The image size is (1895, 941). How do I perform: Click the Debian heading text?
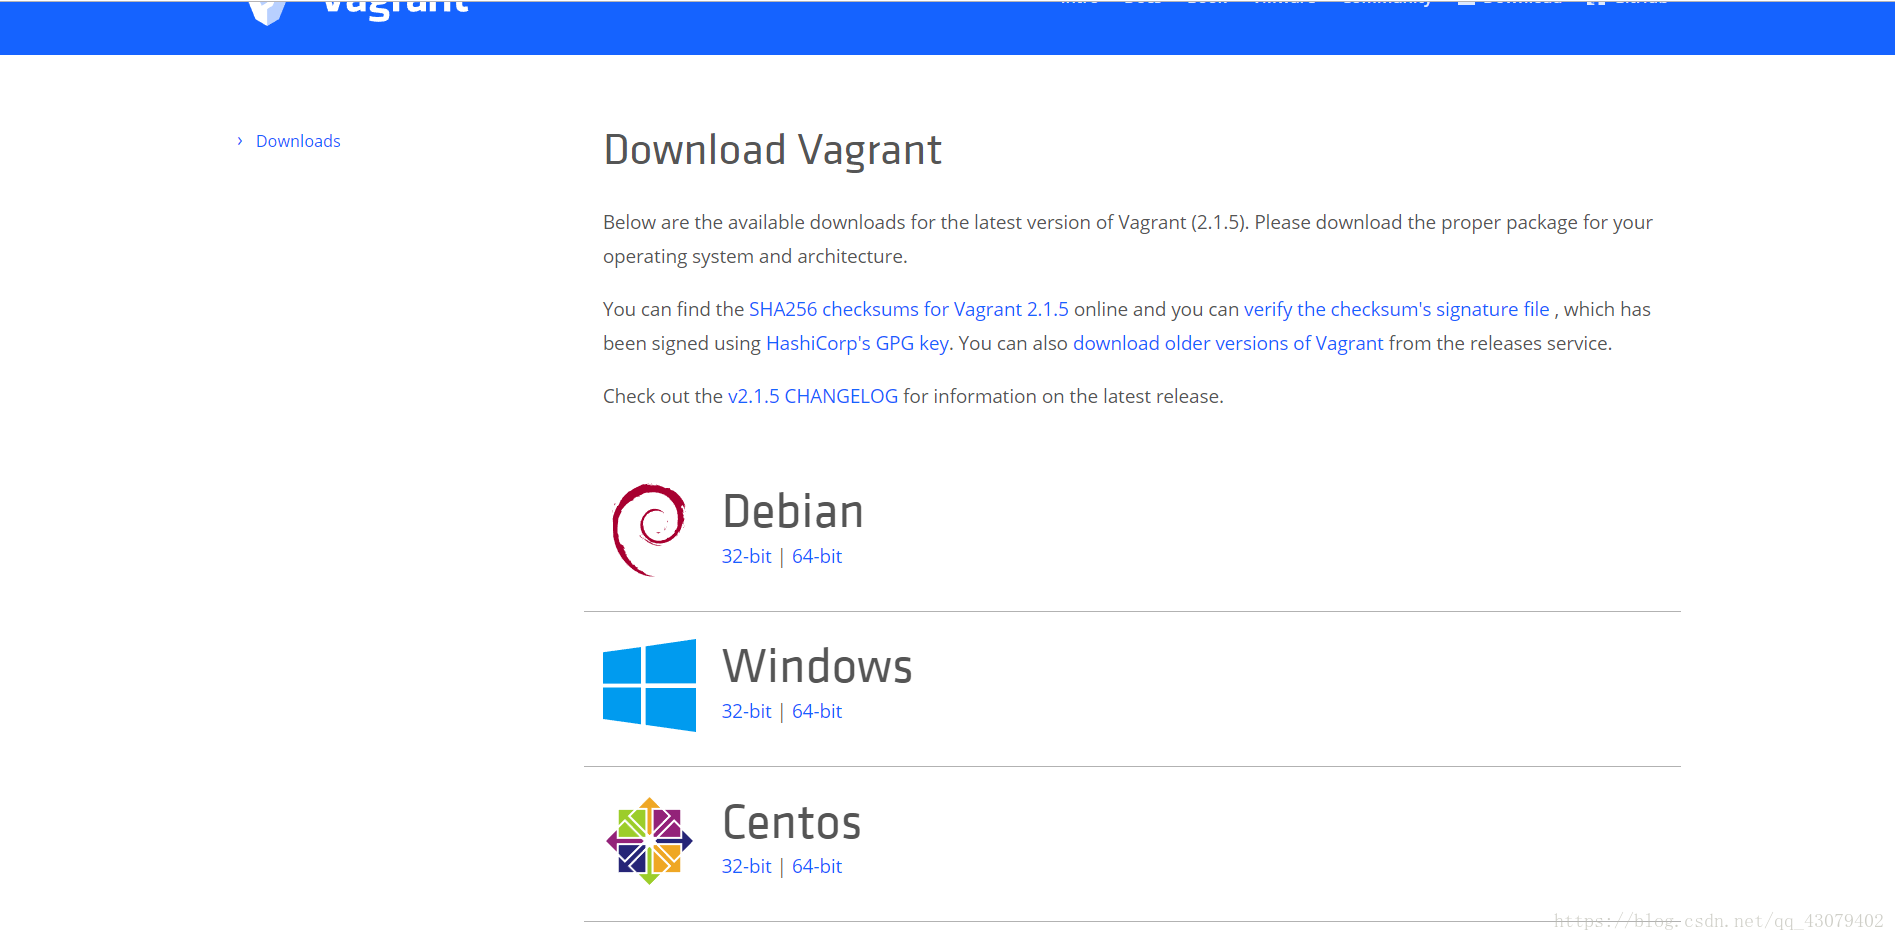[x=793, y=512]
